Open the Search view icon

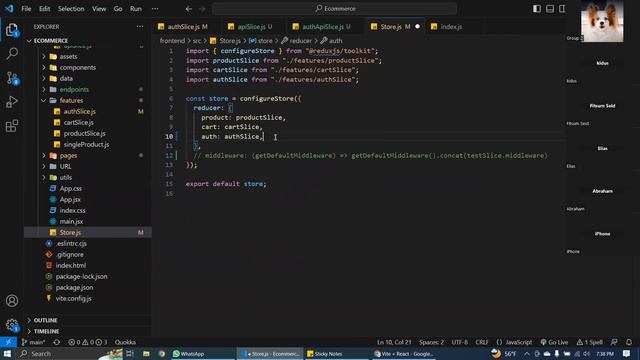tap(12, 53)
